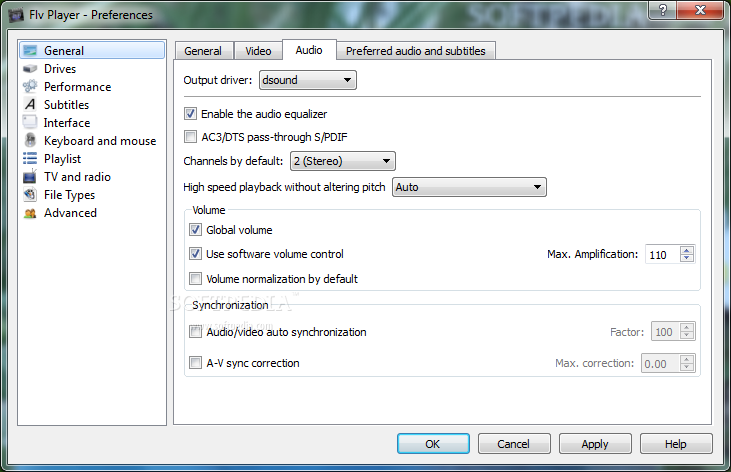Viewport: 731px width, 472px height.
Task: Increase Max. Amplification with up arrow
Action: point(687,250)
